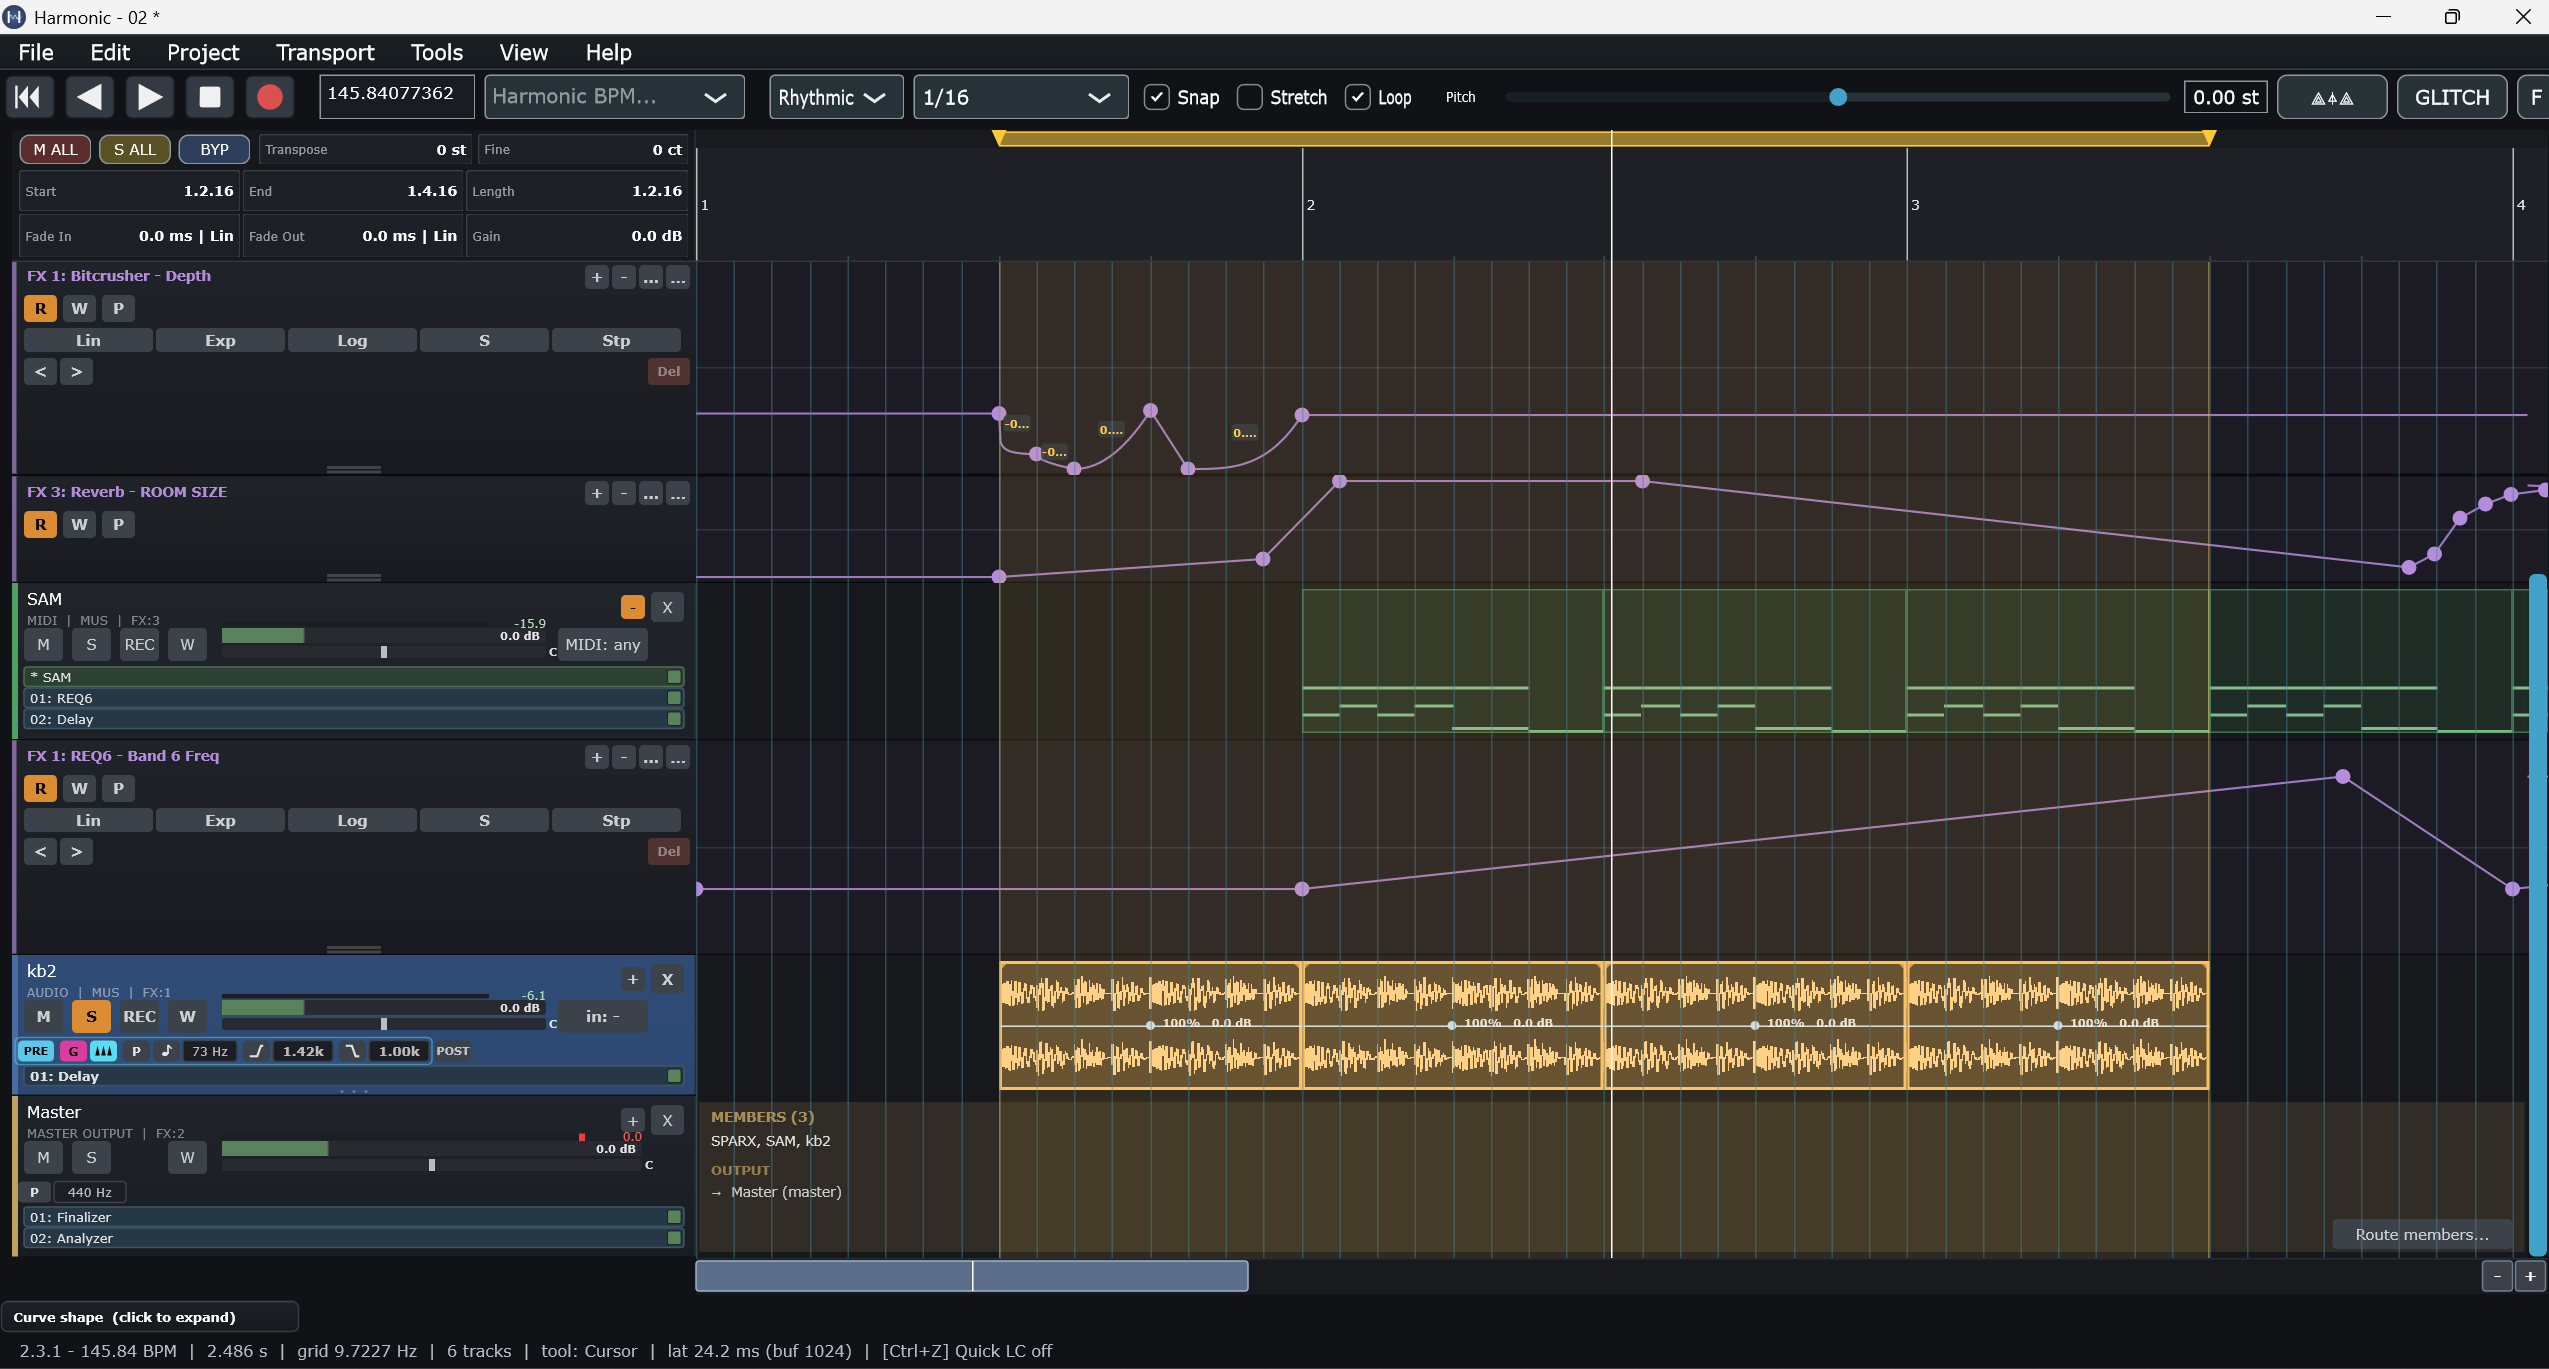Open the Tools menu
The width and height of the screenshot is (2549, 1369).
tap(437, 52)
